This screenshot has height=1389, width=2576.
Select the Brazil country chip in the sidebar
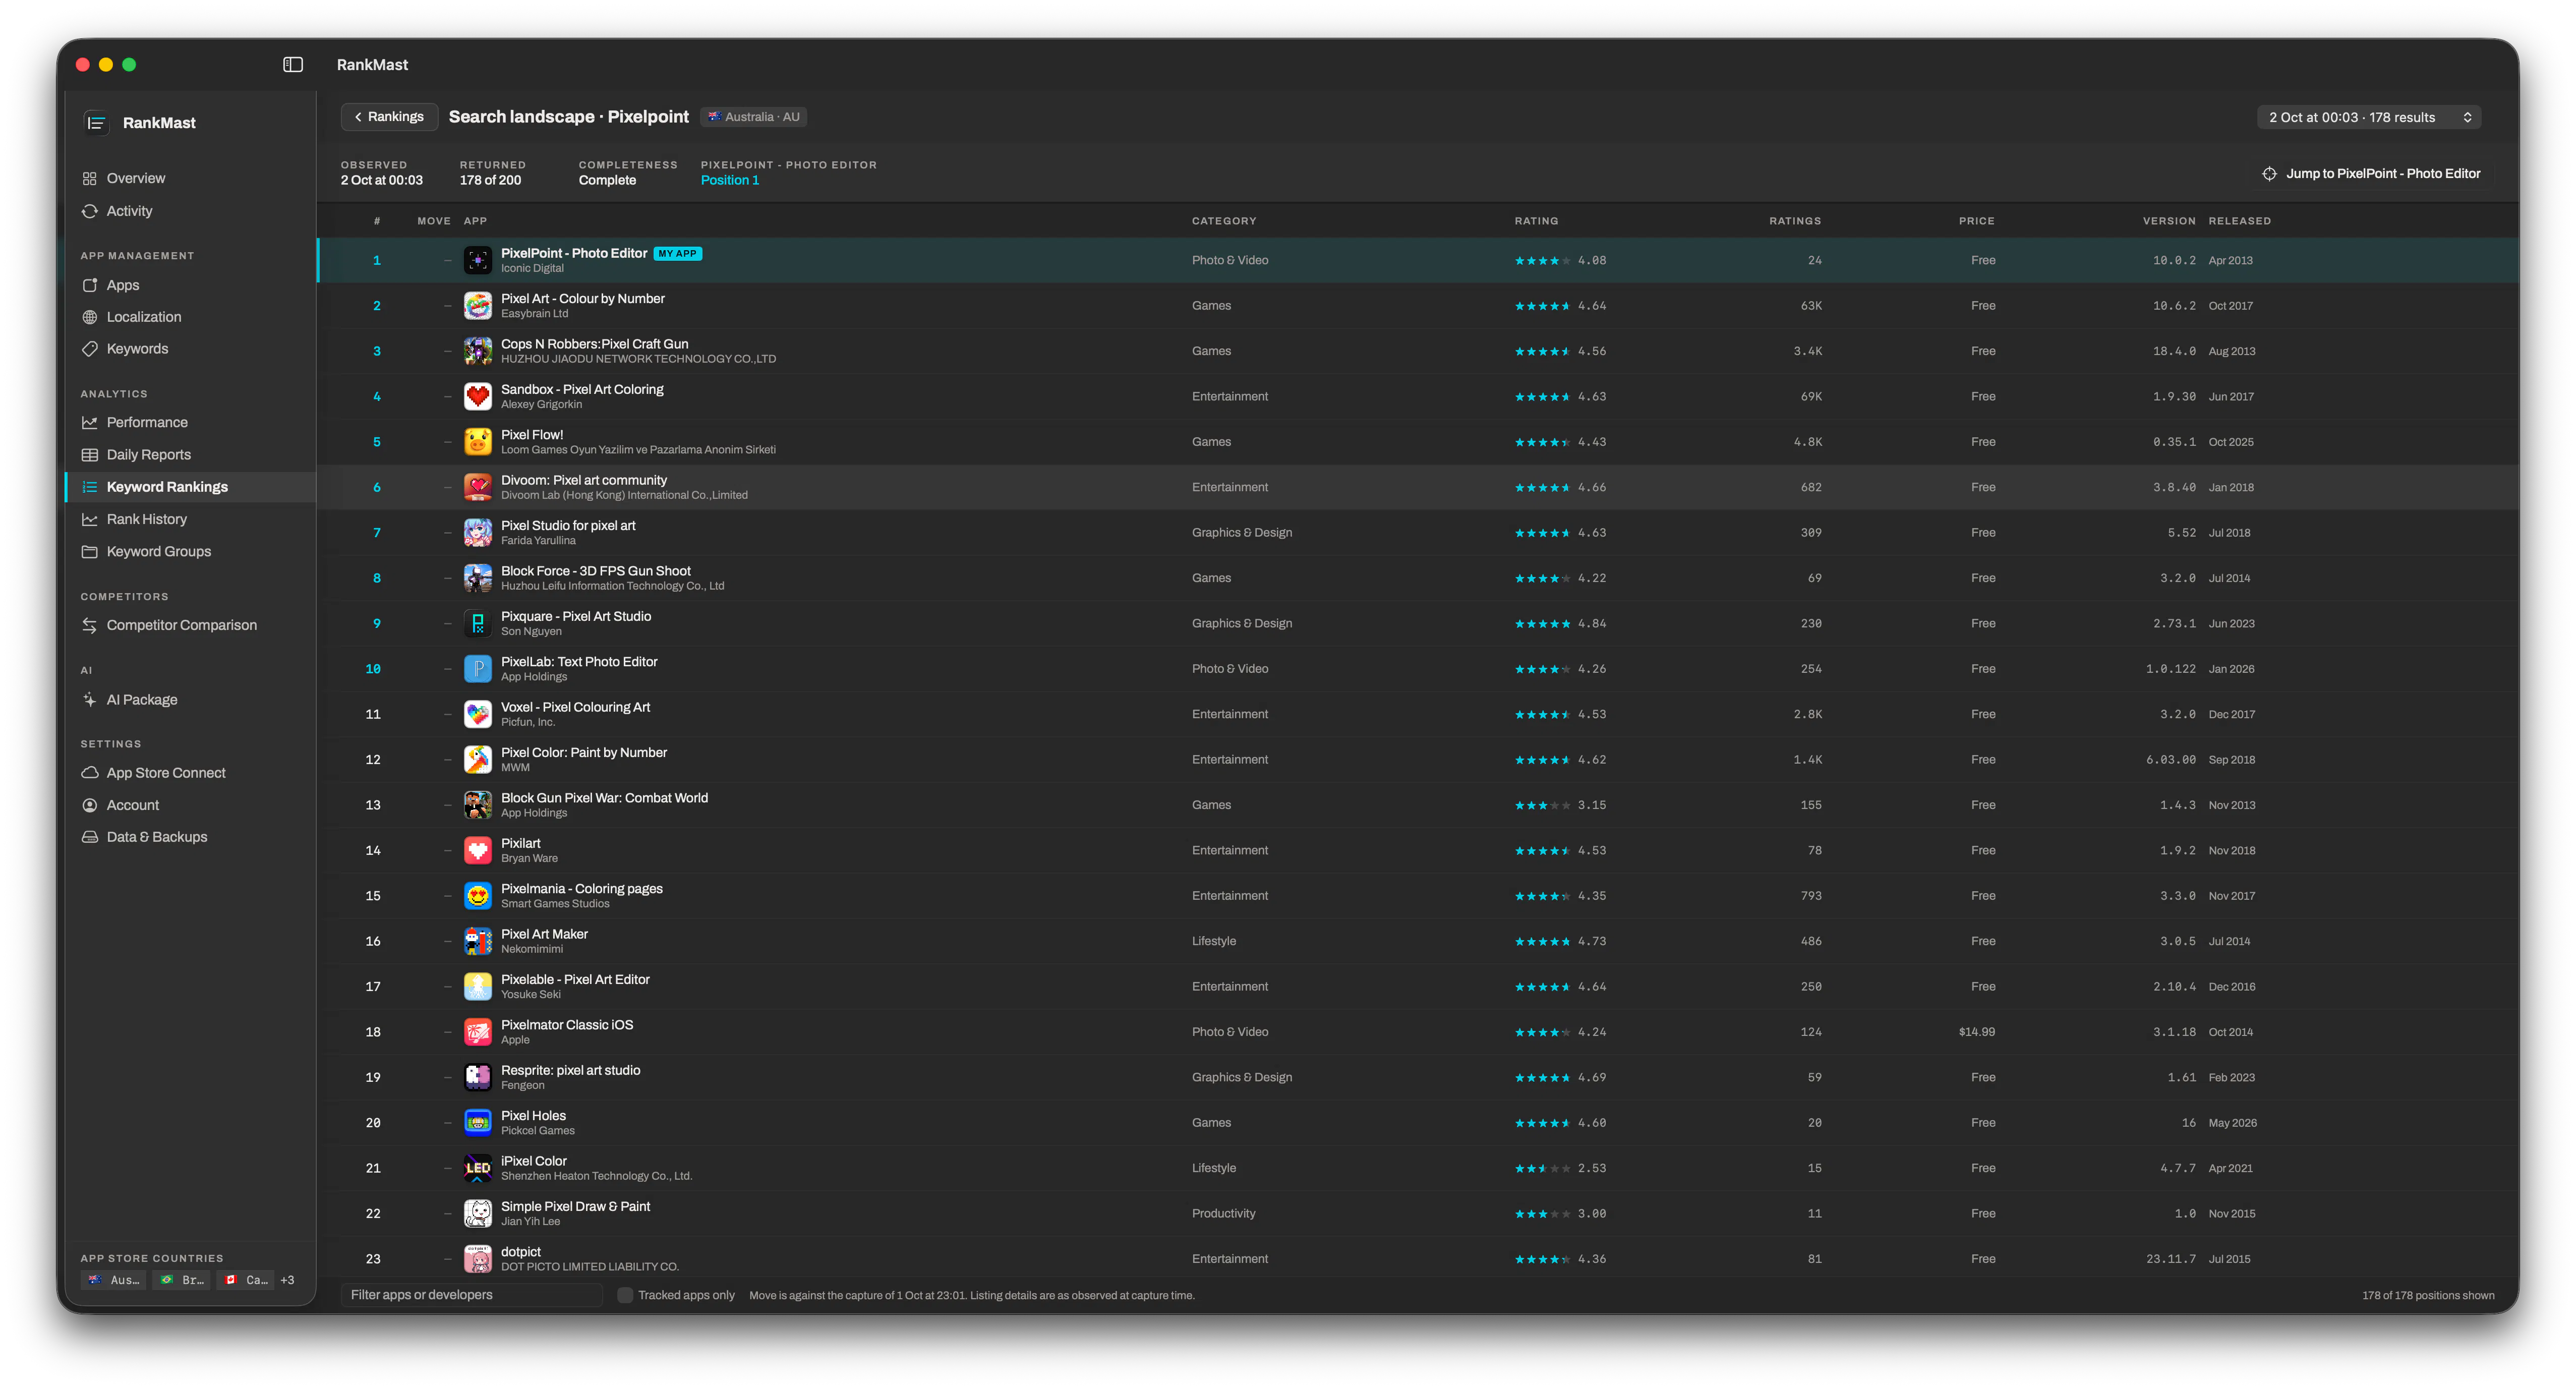(x=182, y=1280)
